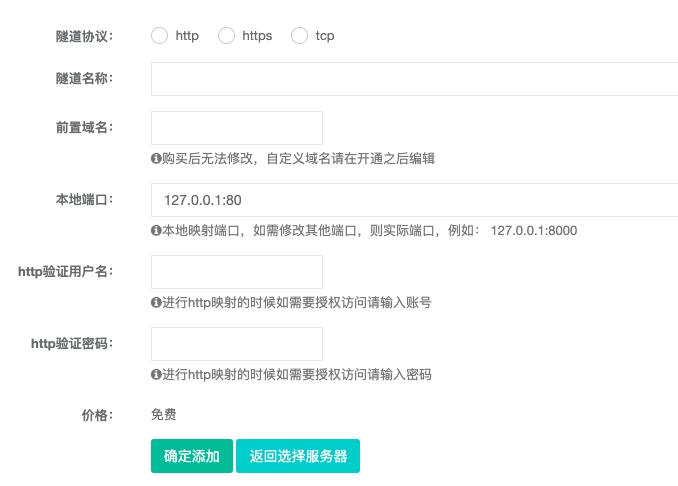This screenshot has height=486, width=678.
Task: Click the 前置域名 field label
Action: (84, 127)
